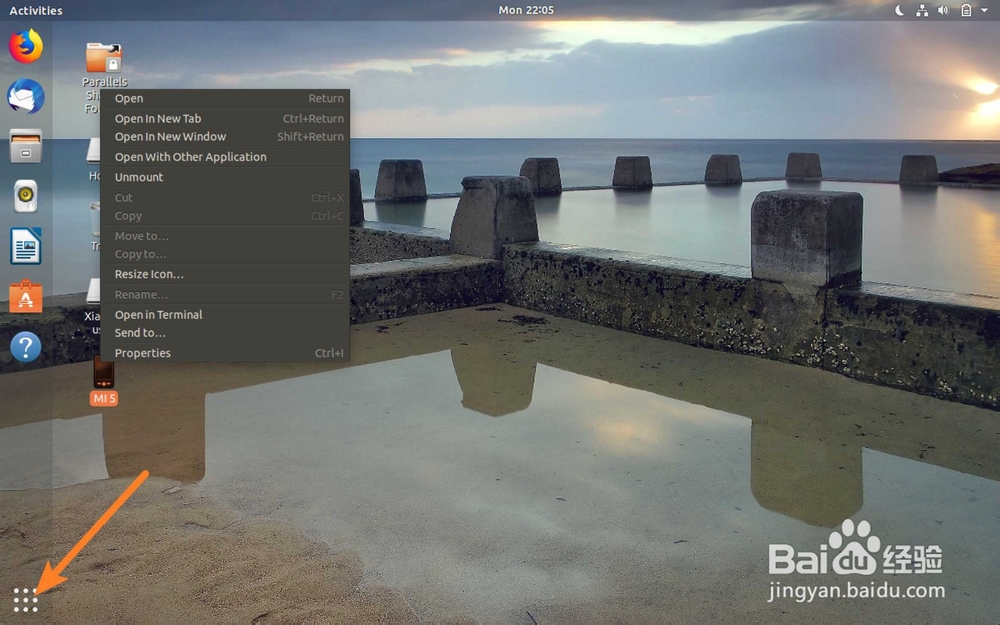The image size is (1000, 625).
Task: Expand the system status menu arrow
Action: point(983,10)
